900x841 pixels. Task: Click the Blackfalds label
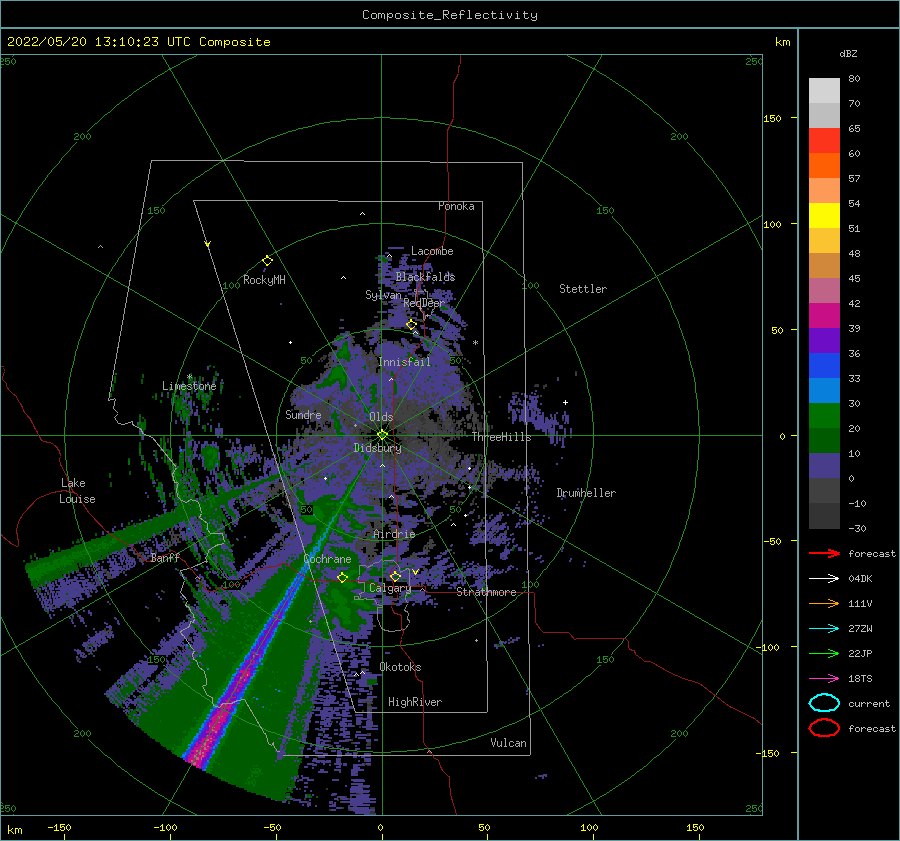(x=425, y=277)
